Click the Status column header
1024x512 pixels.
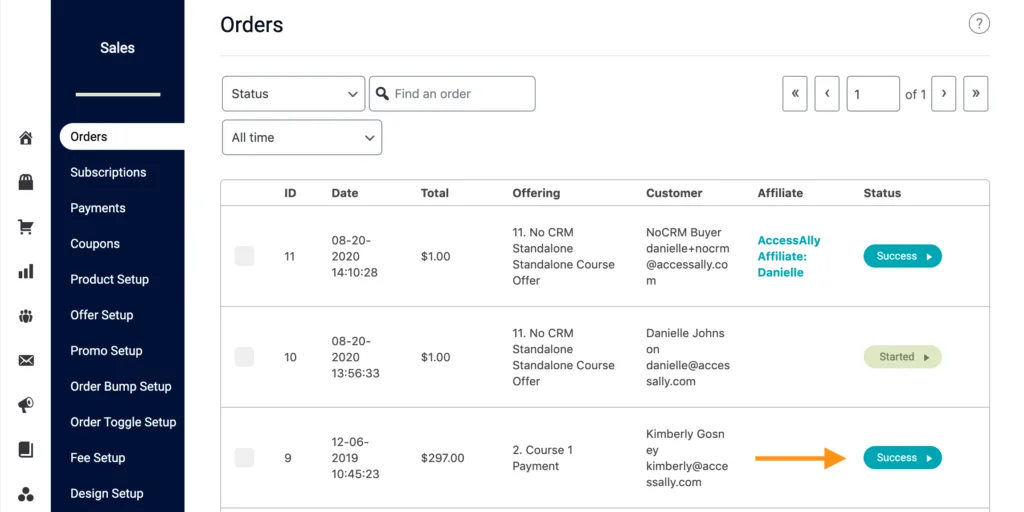[x=882, y=193]
